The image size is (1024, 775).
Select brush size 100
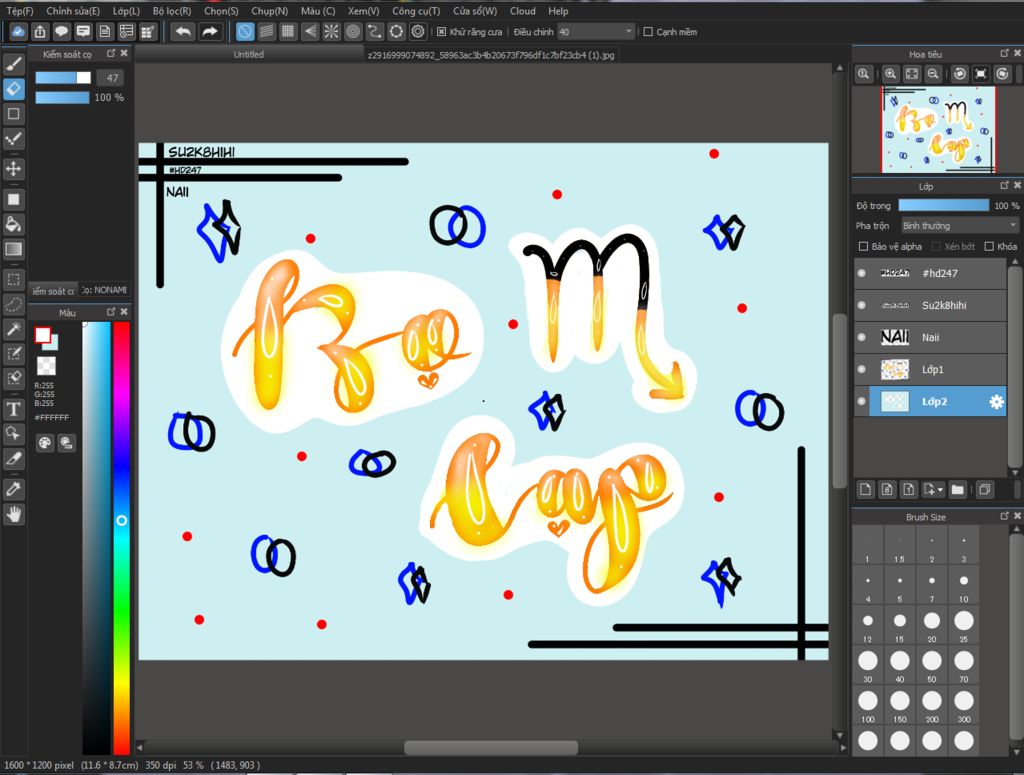point(867,705)
